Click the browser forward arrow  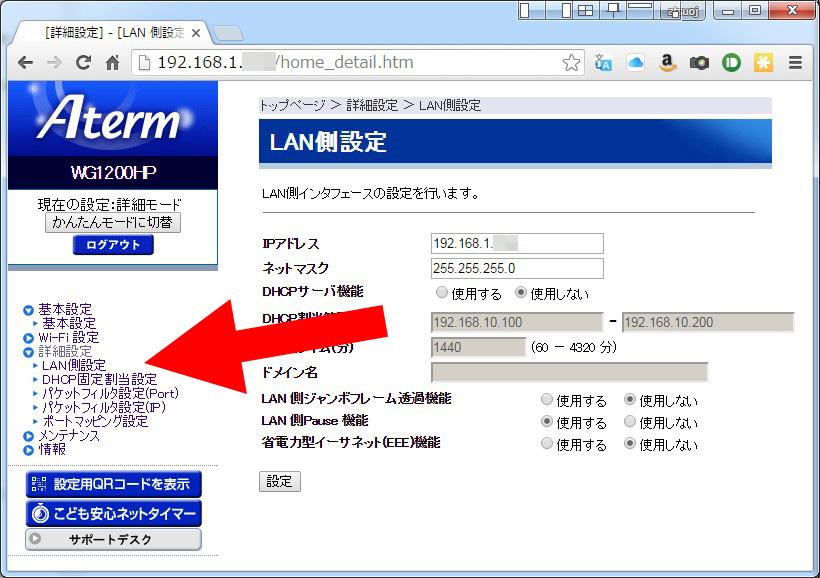(54, 63)
